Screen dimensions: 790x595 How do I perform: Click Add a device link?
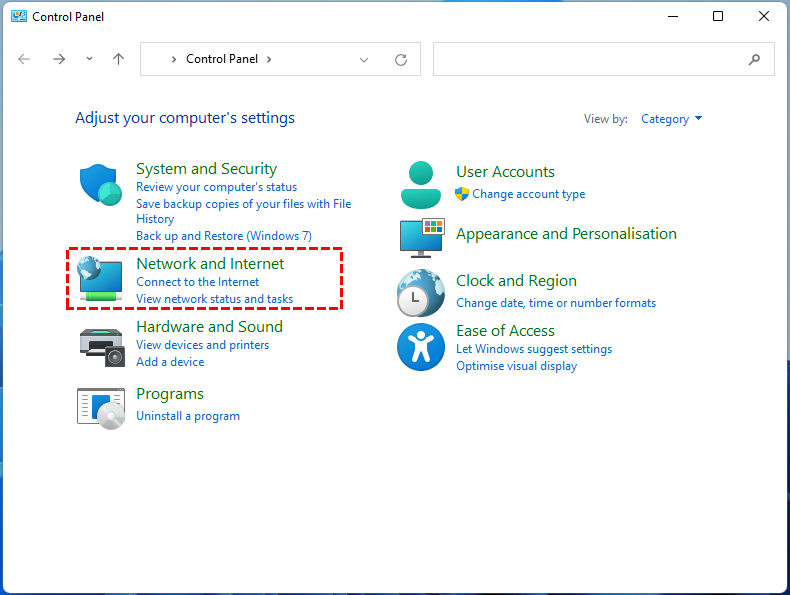coord(170,362)
